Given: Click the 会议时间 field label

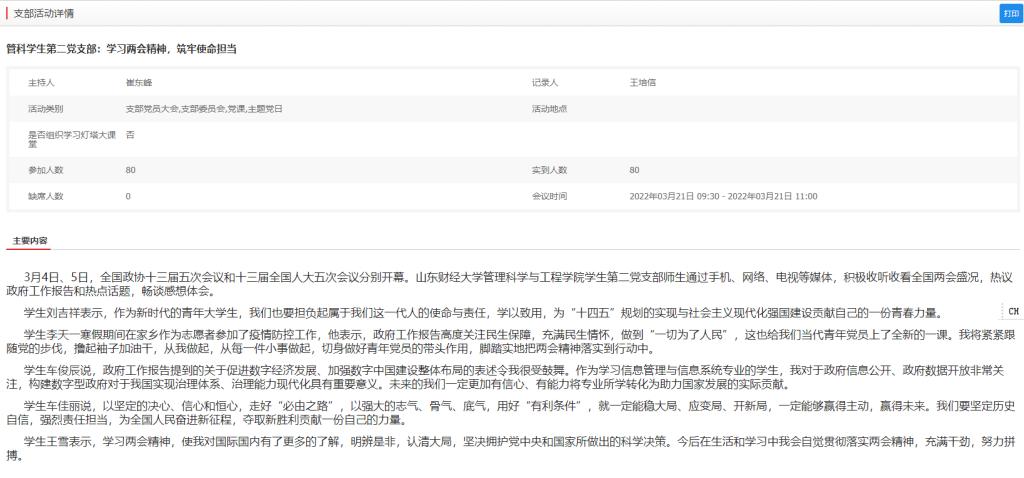Looking at the screenshot, I should point(548,196).
